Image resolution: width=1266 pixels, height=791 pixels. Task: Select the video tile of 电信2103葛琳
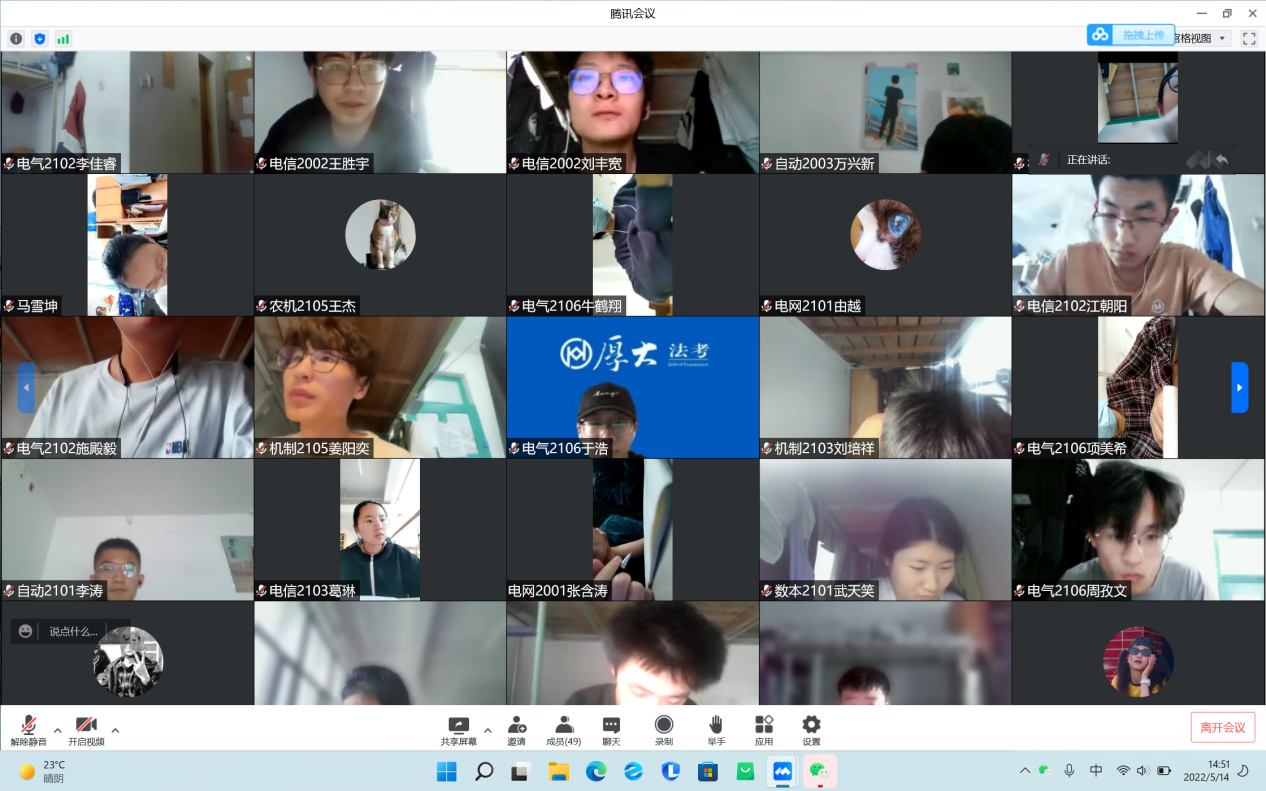click(380, 530)
